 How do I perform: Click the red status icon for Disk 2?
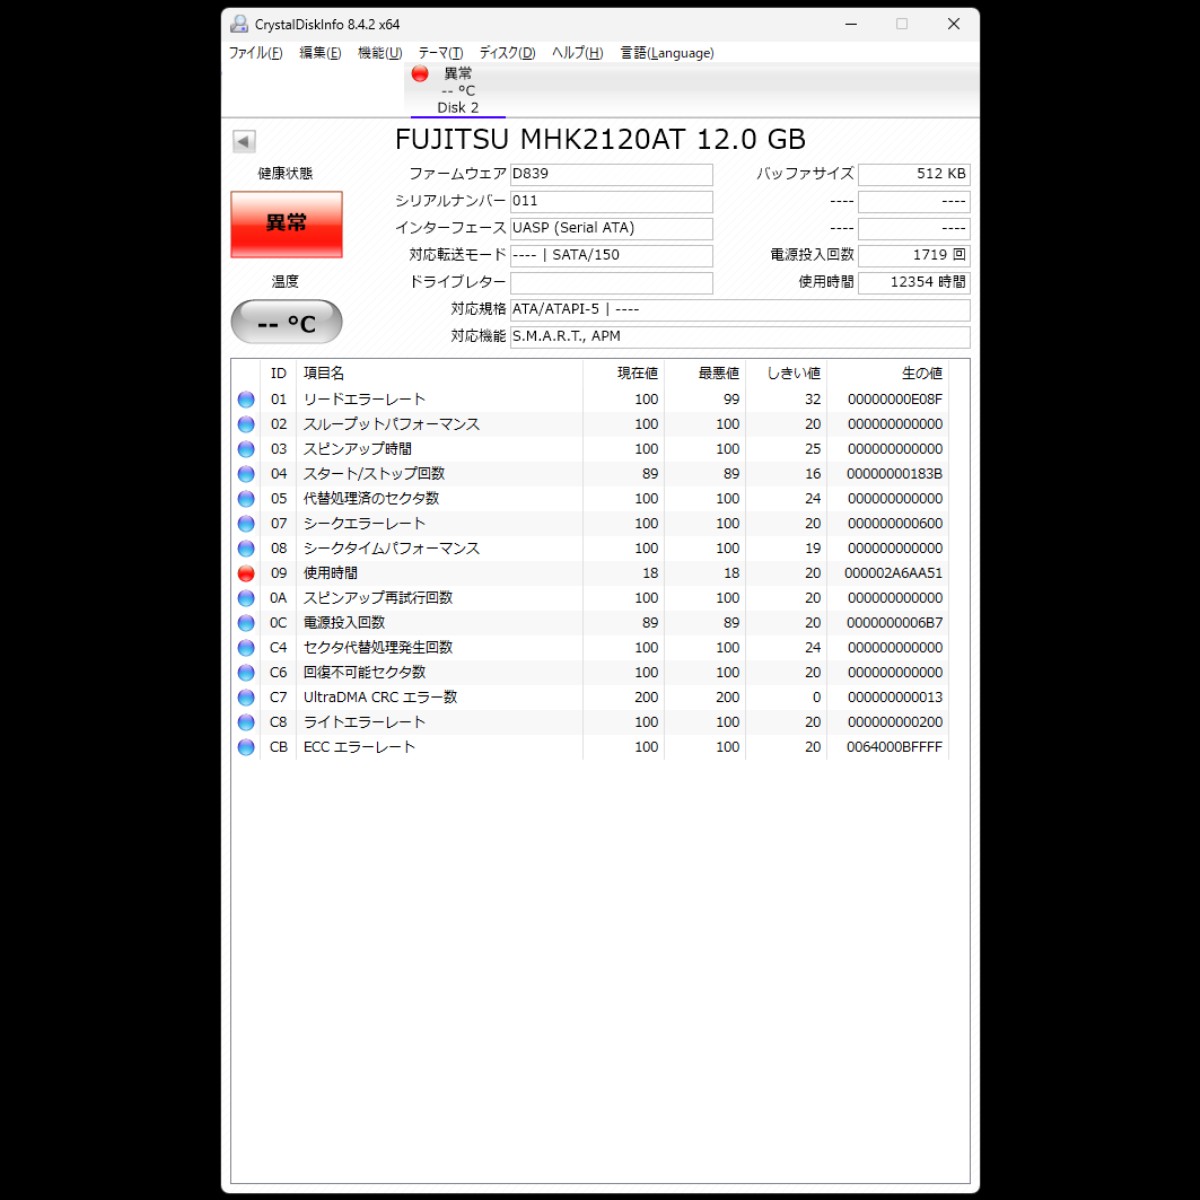pyautogui.click(x=420, y=73)
